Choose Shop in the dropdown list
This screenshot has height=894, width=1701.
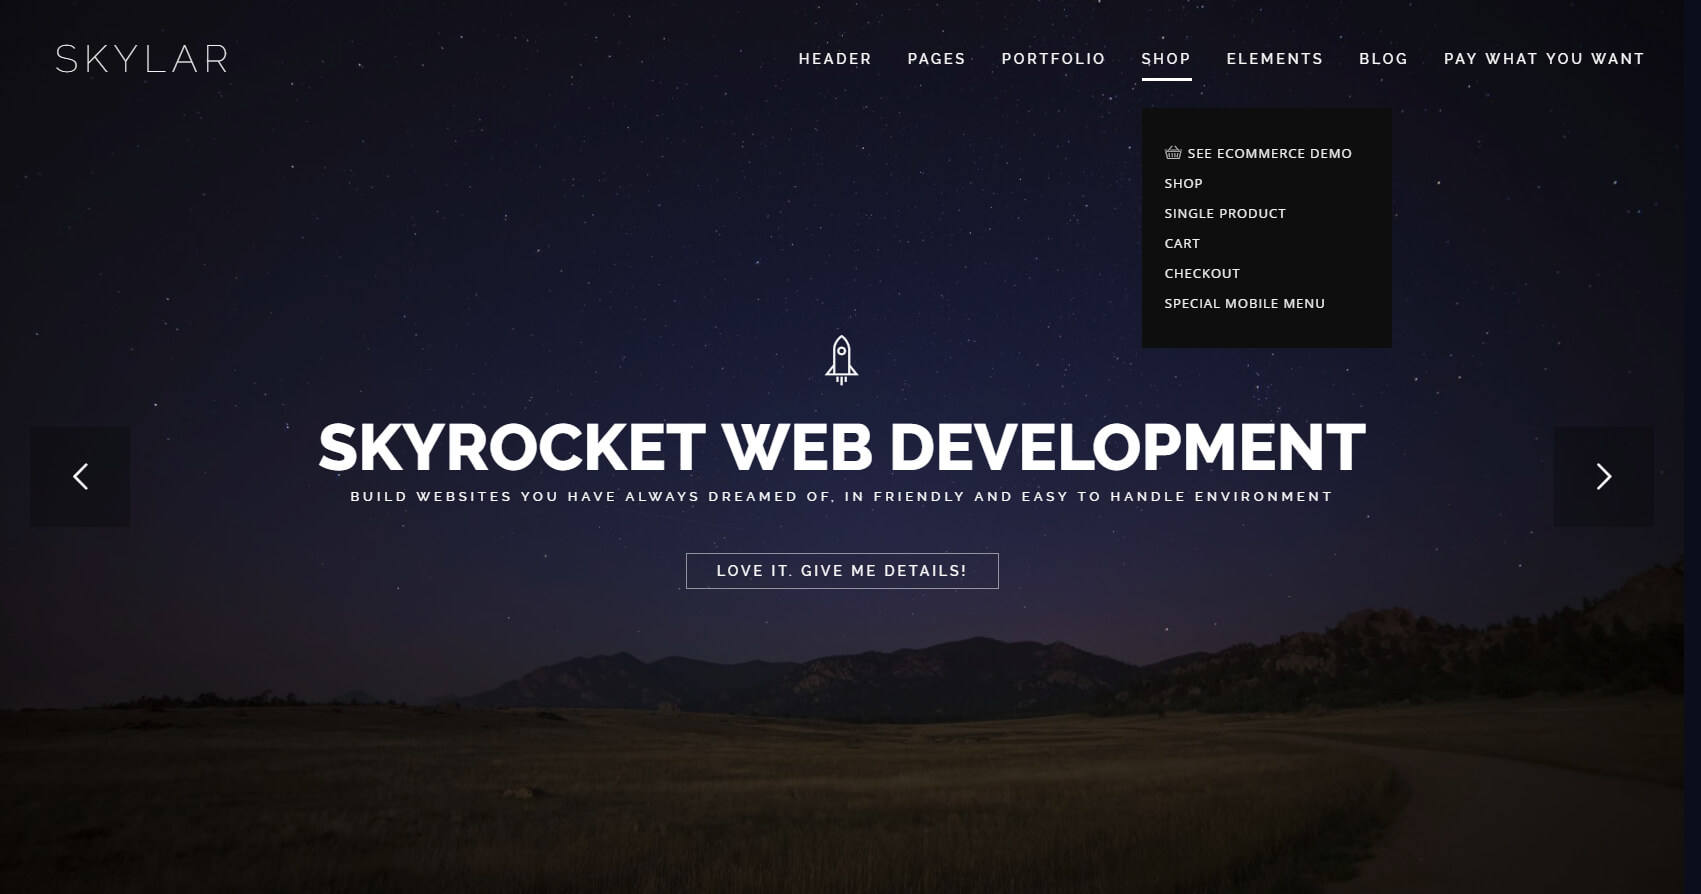pos(1183,183)
